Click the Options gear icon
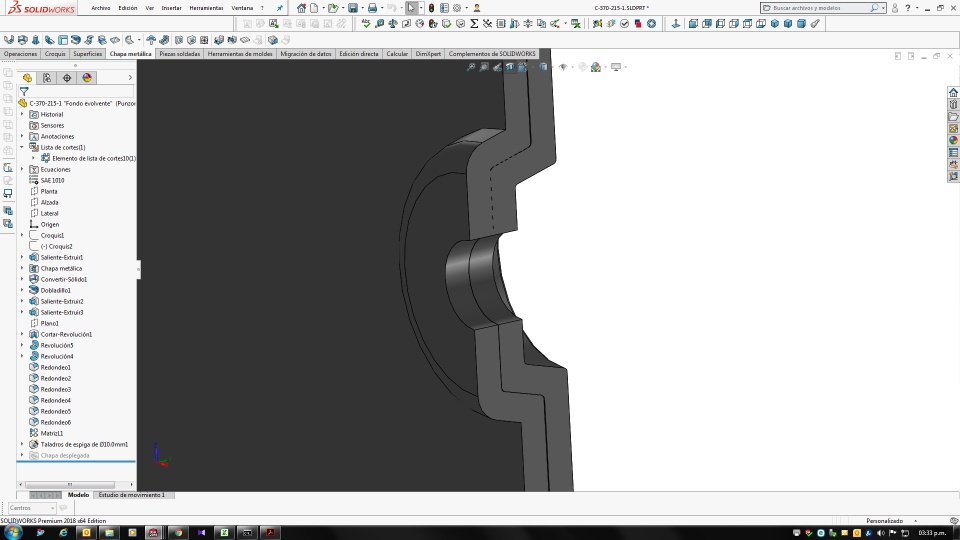This screenshot has width=960, height=540. tap(456, 8)
